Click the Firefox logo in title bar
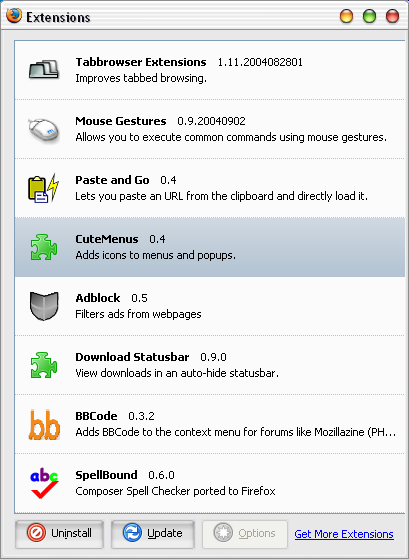The image size is (409, 559). point(14,16)
